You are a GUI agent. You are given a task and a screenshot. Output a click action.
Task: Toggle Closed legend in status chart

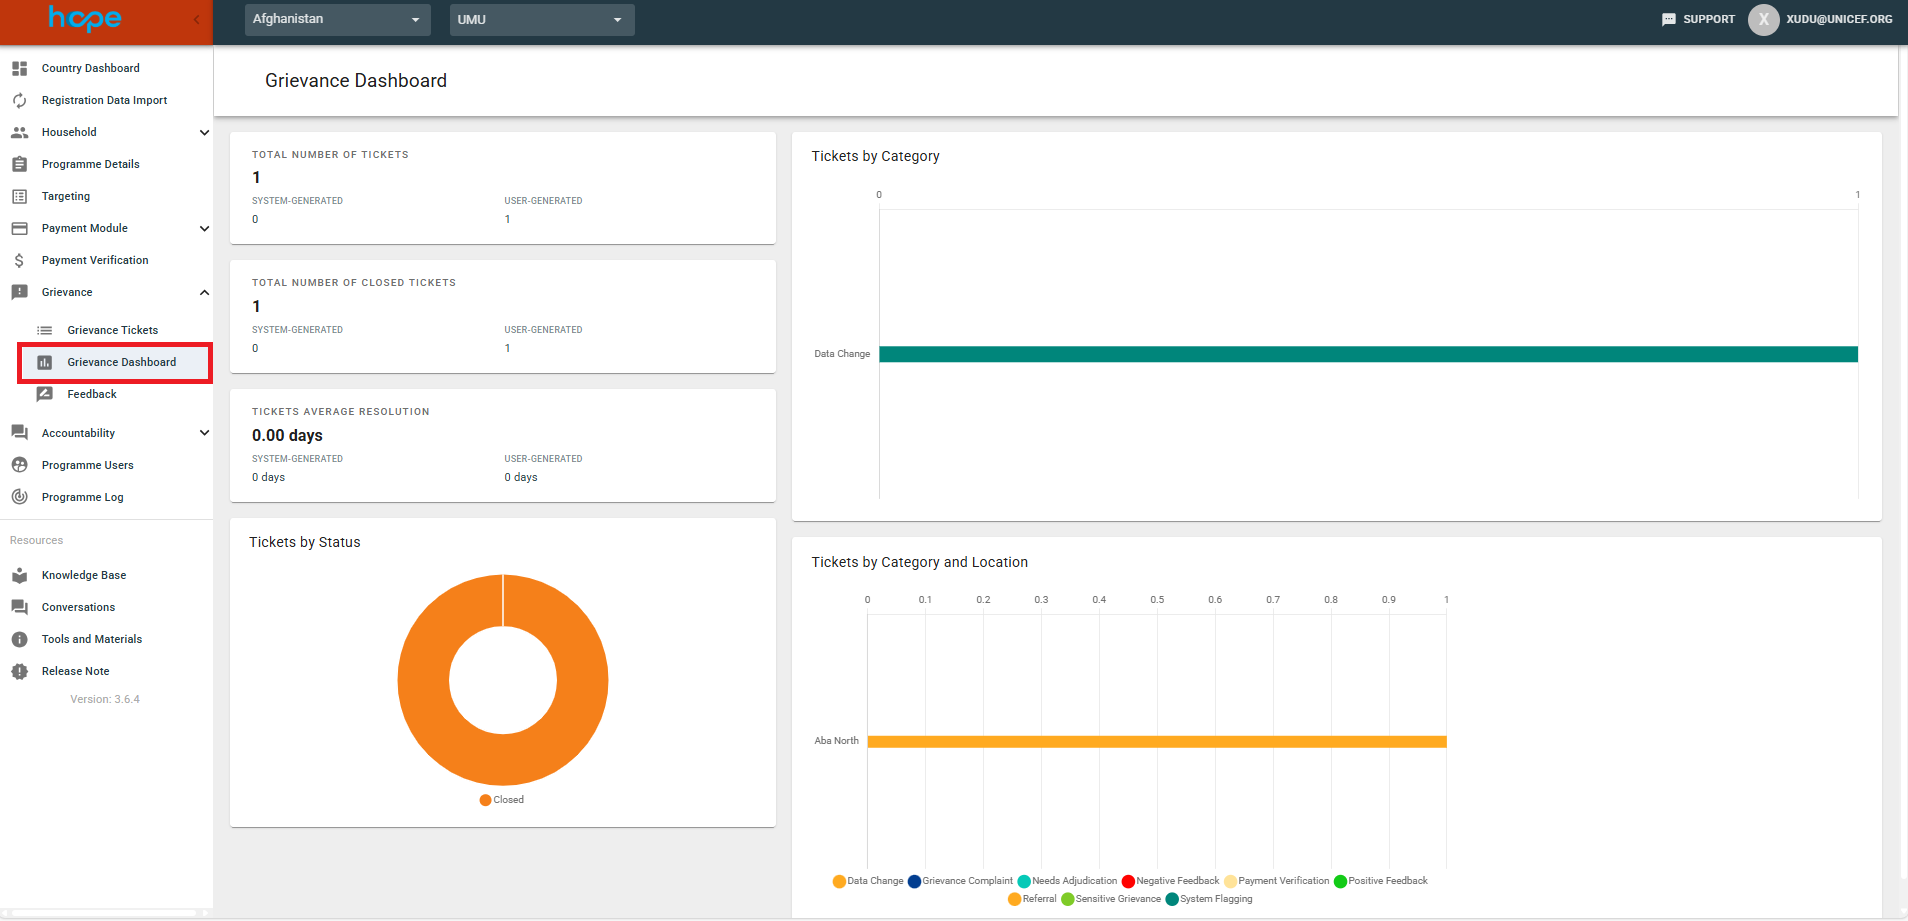click(x=502, y=800)
